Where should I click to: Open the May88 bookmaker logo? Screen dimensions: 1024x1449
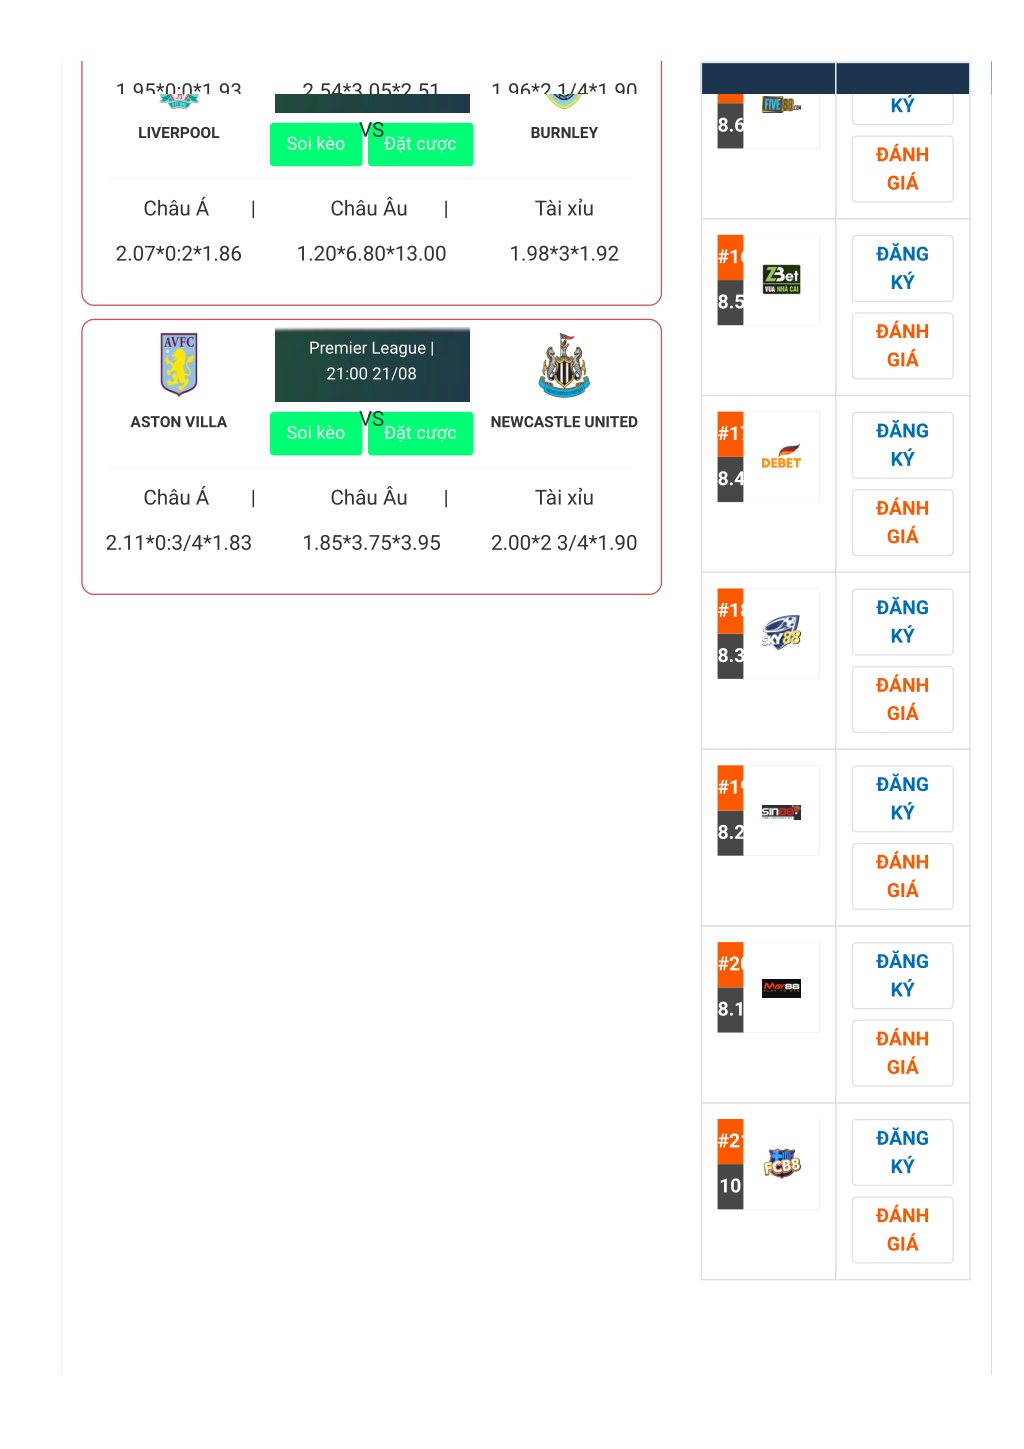781,988
